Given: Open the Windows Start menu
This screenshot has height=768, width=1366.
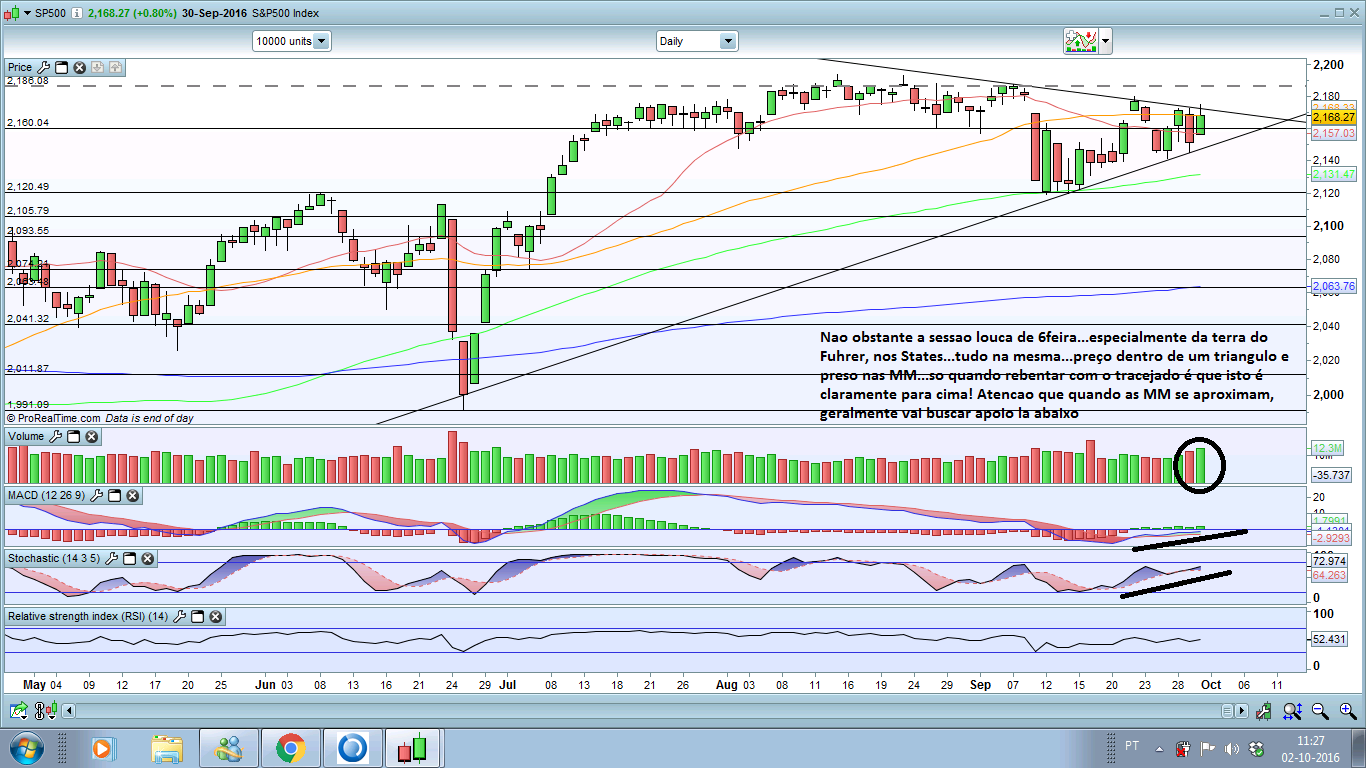Looking at the screenshot, I should [27, 748].
